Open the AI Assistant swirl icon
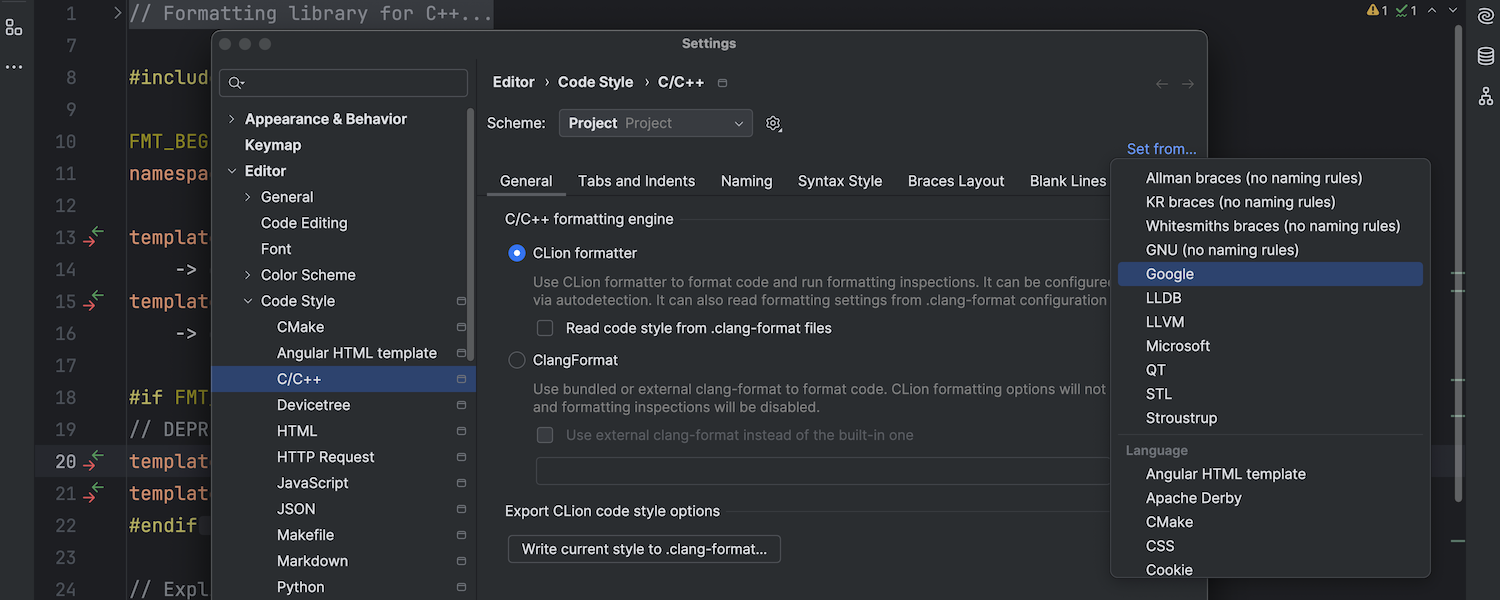This screenshot has height=600, width=1500. coord(1486,16)
